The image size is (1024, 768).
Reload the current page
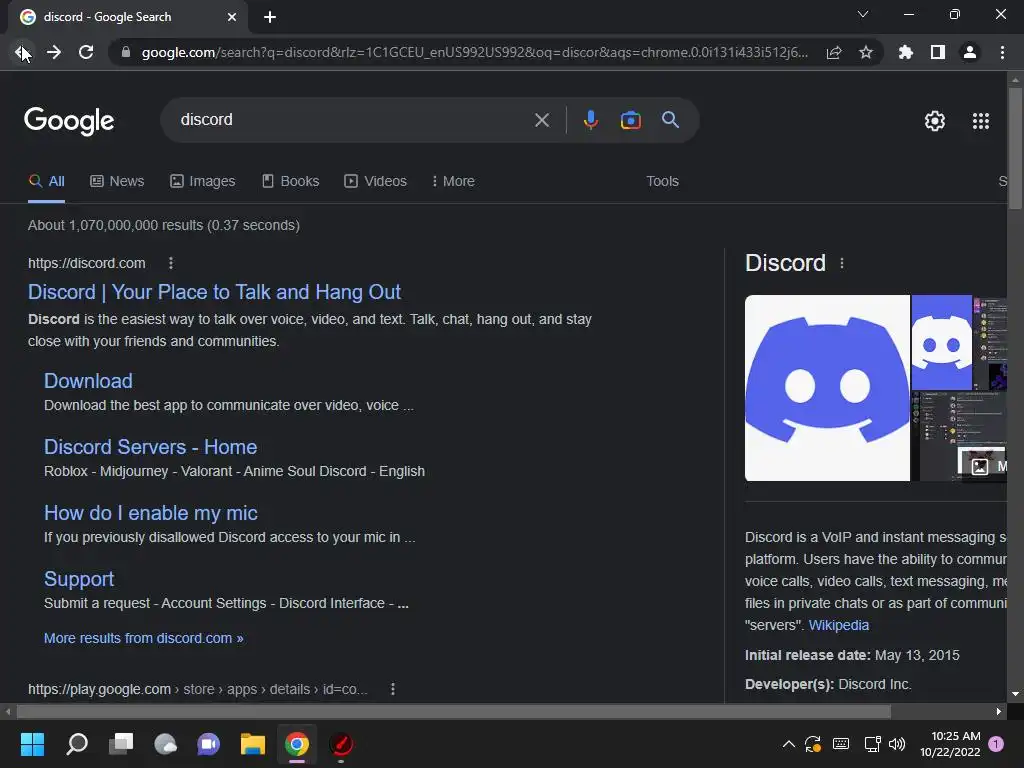click(x=86, y=52)
